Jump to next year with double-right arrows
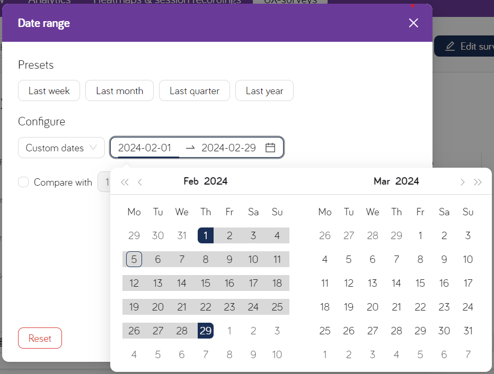 point(478,182)
